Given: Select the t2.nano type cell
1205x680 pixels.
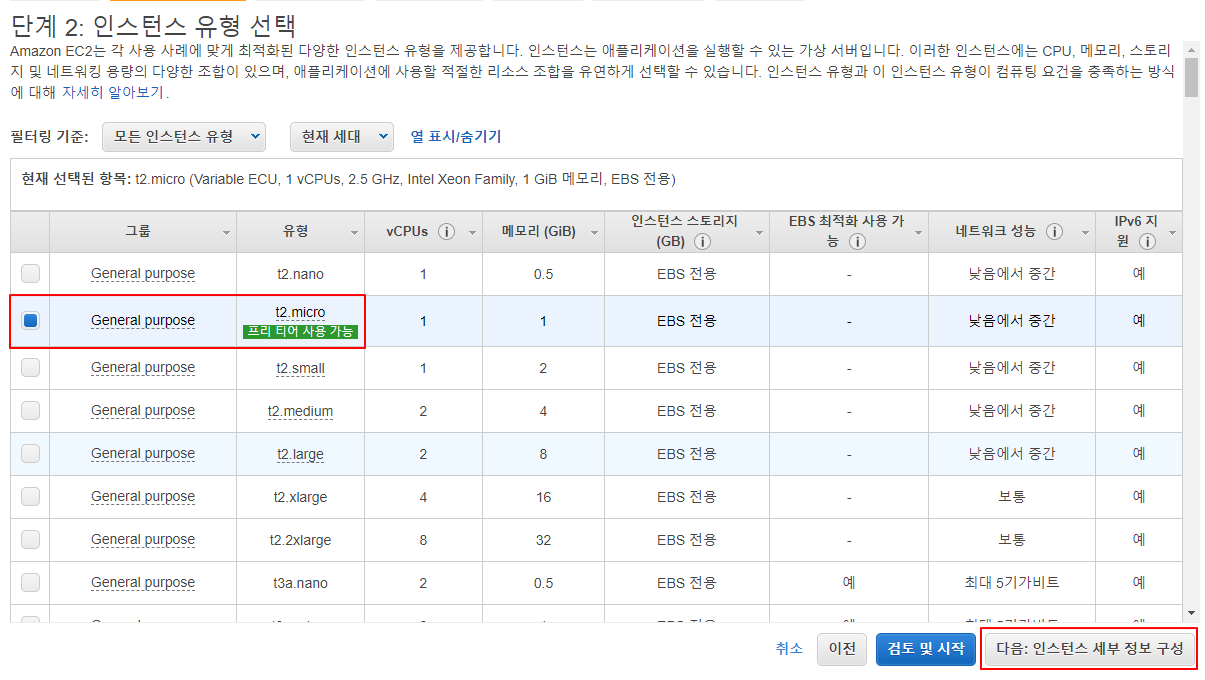Looking at the screenshot, I should tap(300, 273).
